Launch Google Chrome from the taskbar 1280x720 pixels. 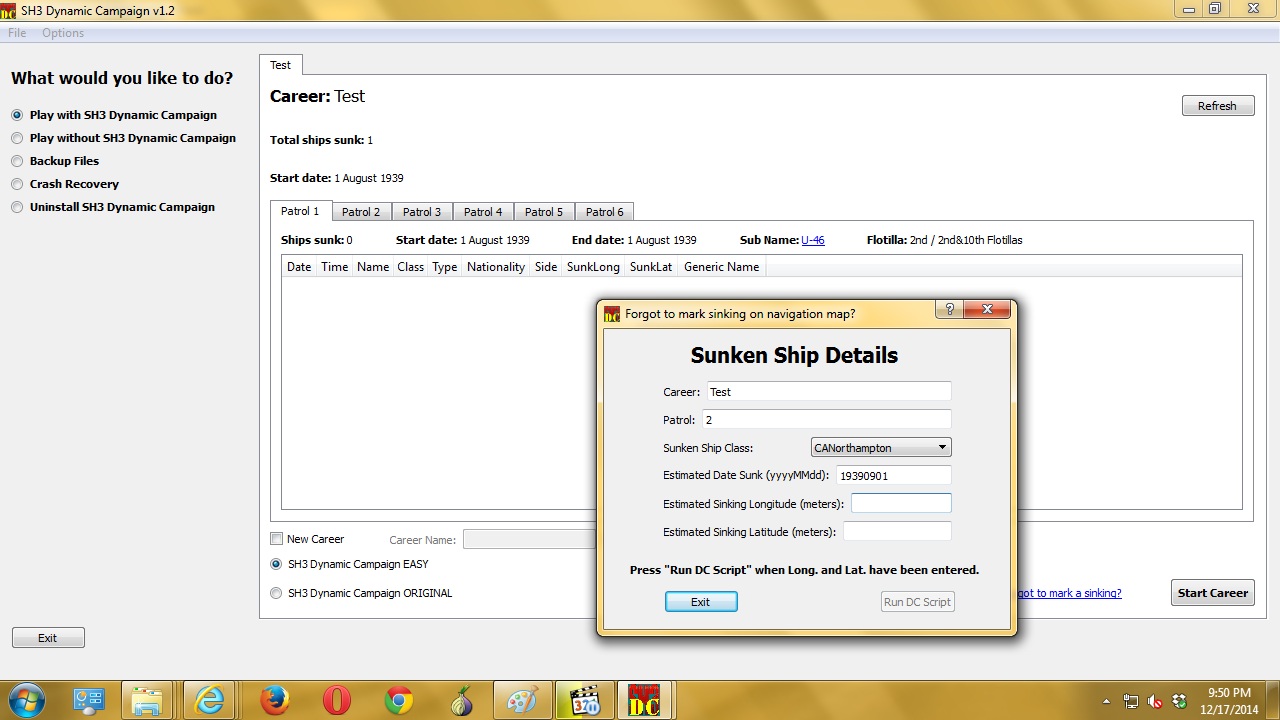399,700
